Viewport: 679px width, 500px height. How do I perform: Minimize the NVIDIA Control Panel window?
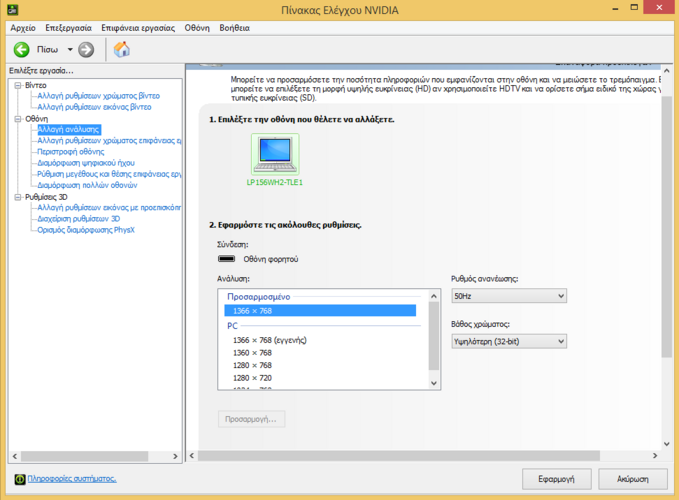click(x=615, y=8)
